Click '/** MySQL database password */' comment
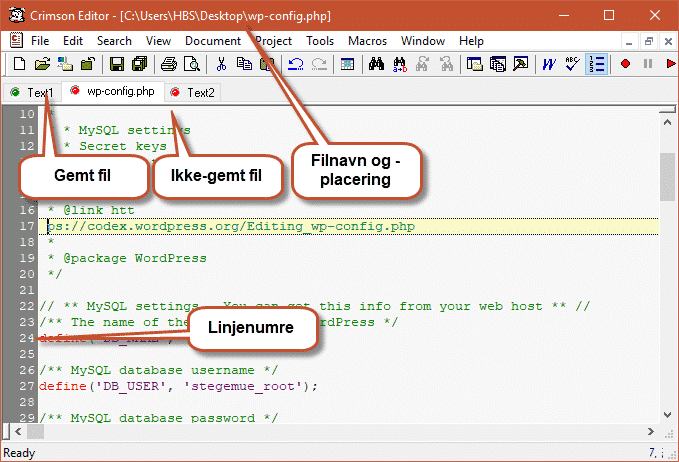Screen dimensions: 679x462 (x=158, y=418)
